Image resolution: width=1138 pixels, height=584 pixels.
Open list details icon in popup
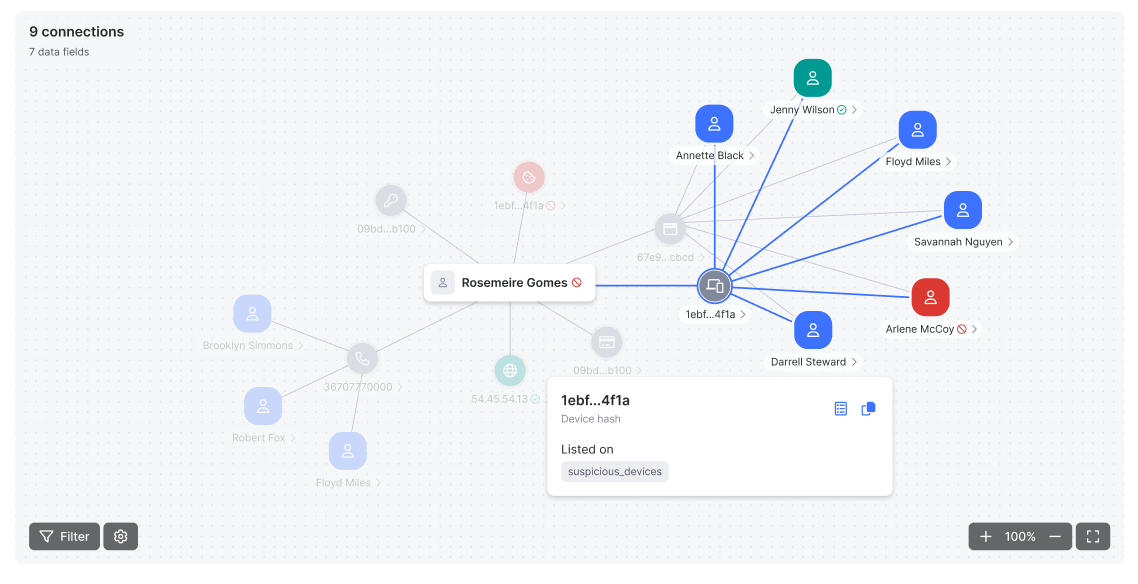pyautogui.click(x=840, y=409)
